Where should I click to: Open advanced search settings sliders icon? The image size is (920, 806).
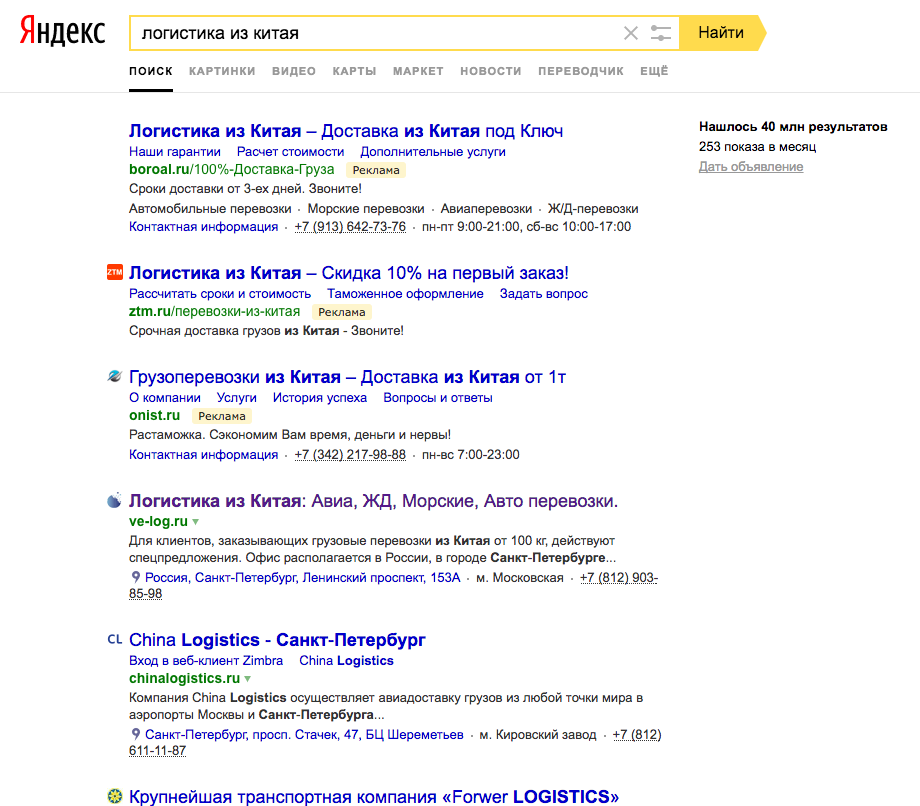click(x=661, y=33)
